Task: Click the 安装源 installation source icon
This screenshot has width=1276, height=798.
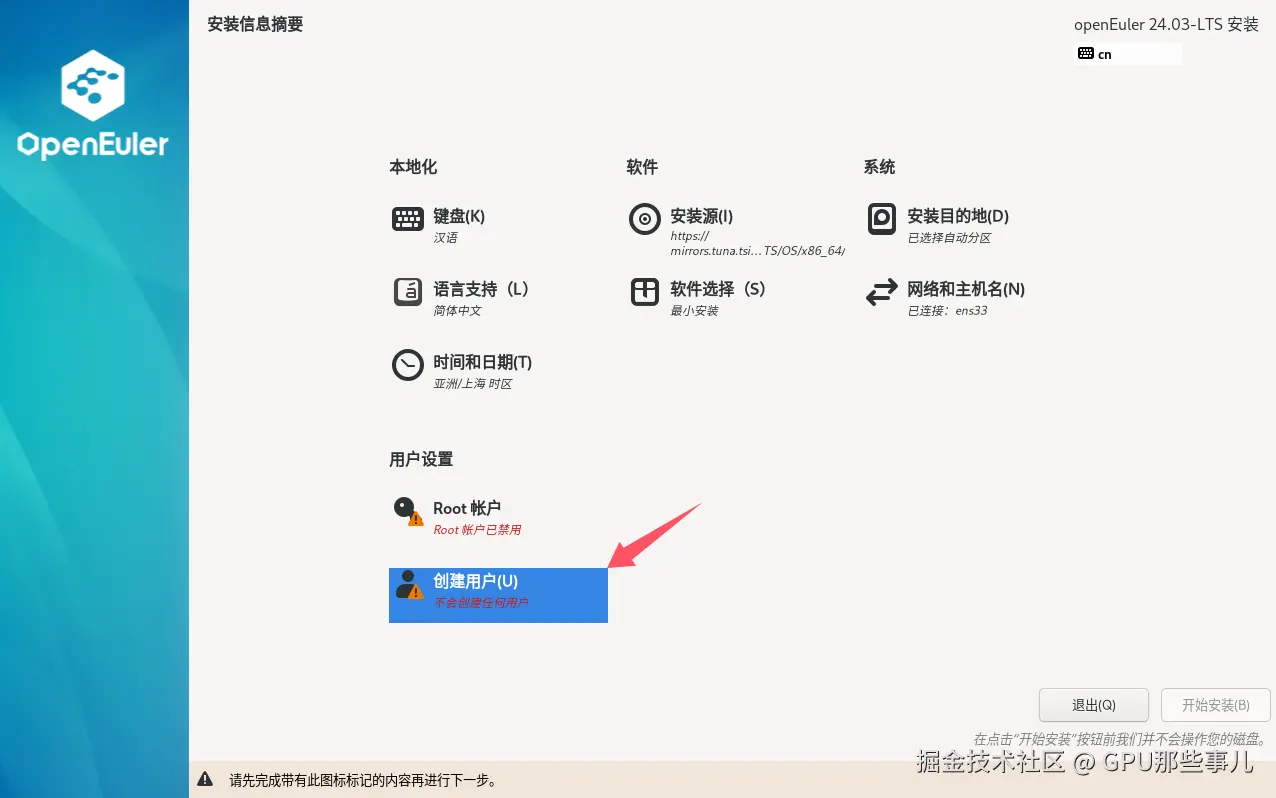Action: (644, 218)
